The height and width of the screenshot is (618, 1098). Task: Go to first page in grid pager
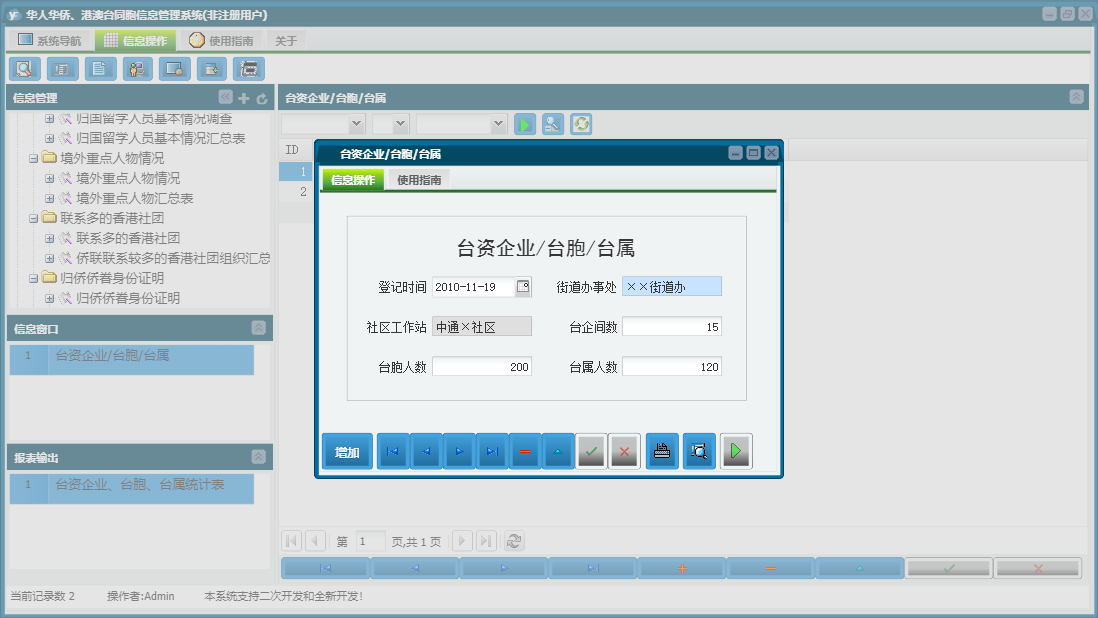click(291, 541)
